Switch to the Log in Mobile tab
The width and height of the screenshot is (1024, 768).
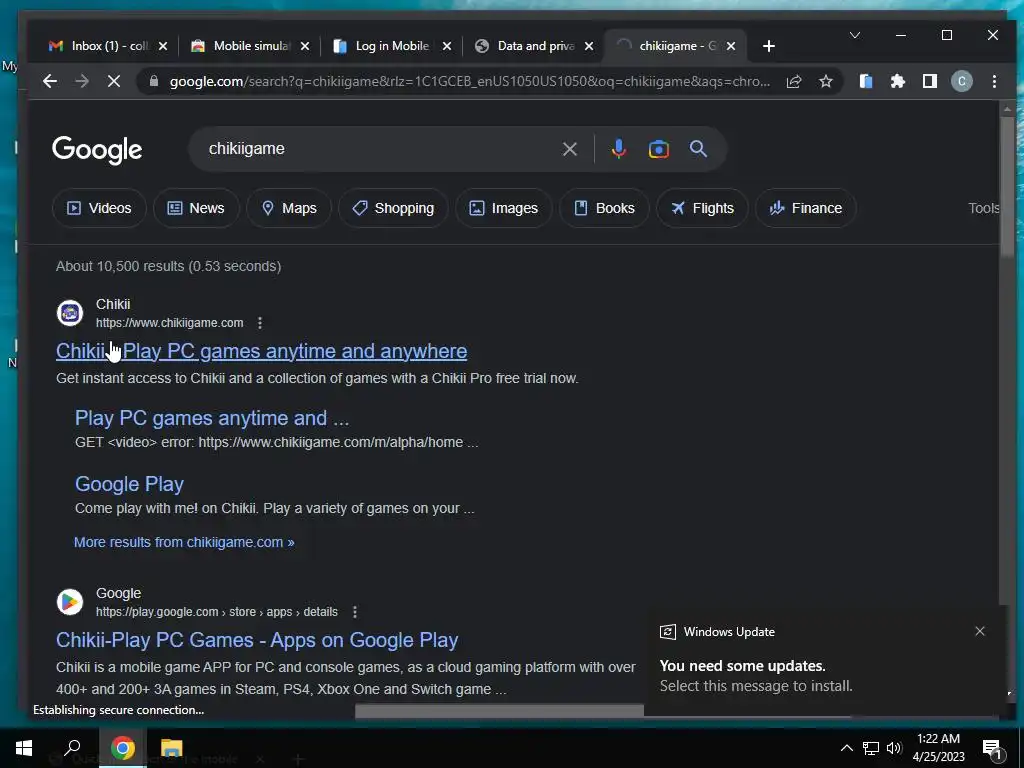382,46
